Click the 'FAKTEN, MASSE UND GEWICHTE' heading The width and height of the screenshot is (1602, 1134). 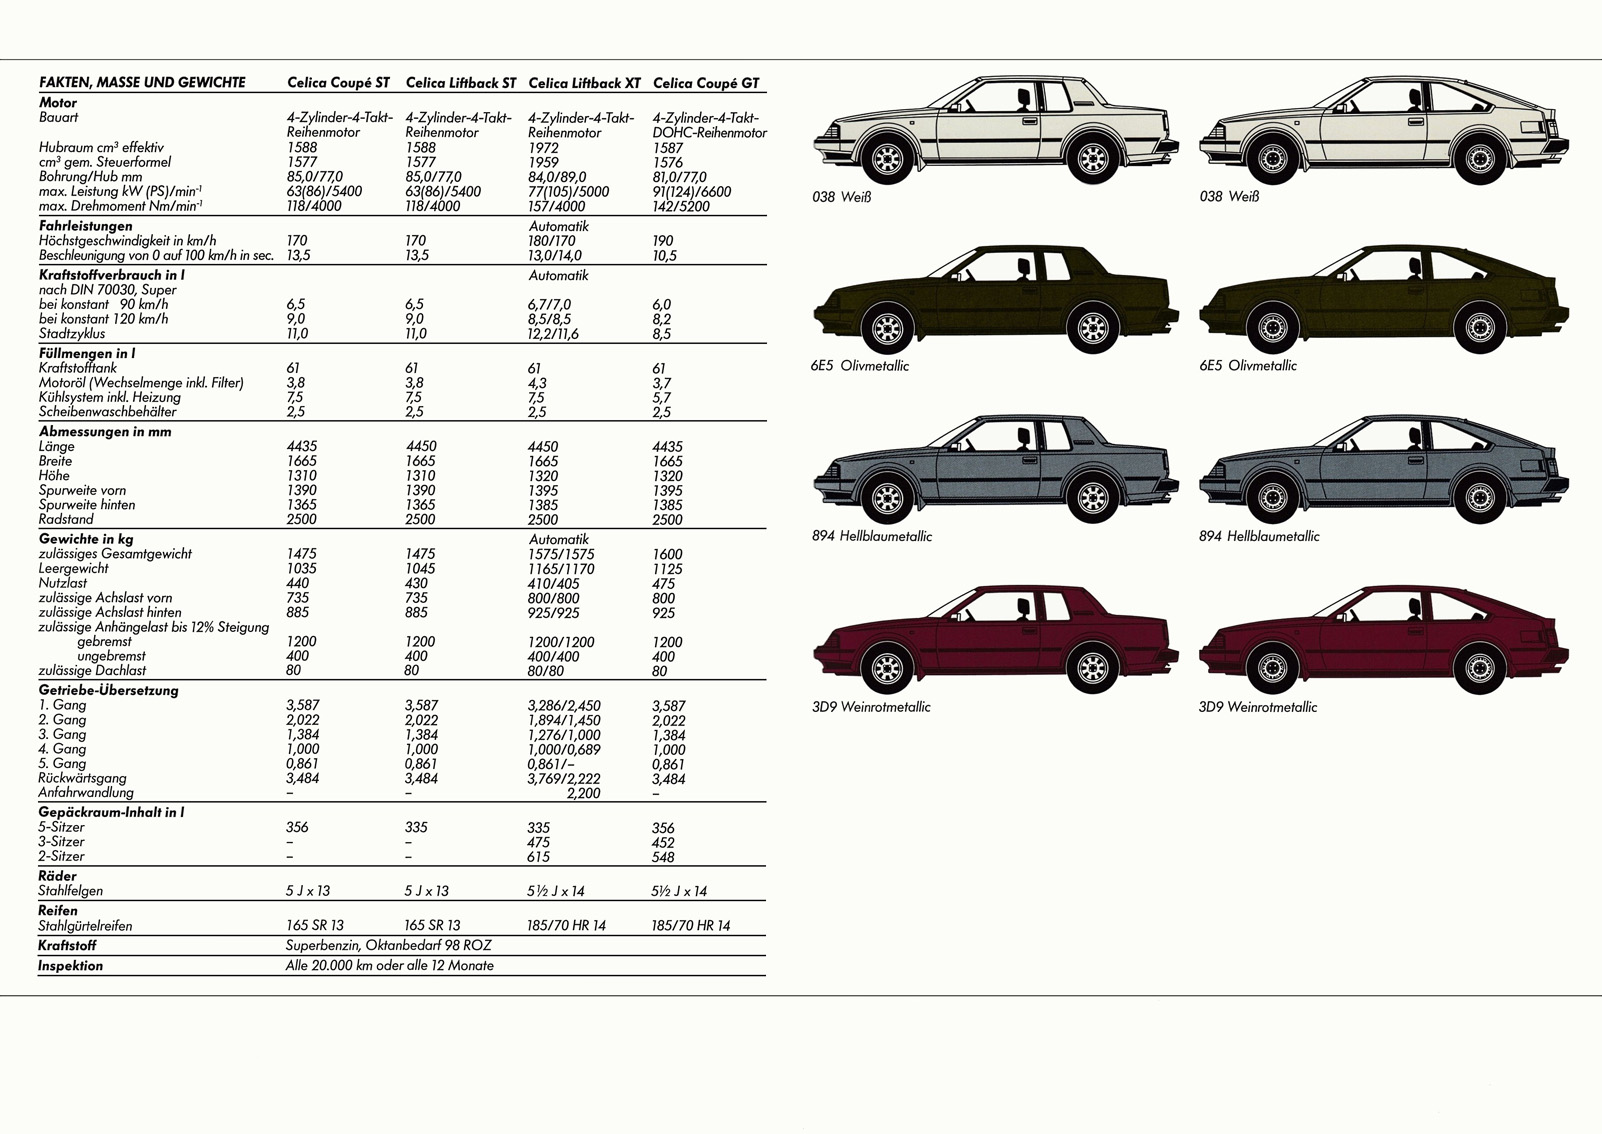pyautogui.click(x=142, y=83)
